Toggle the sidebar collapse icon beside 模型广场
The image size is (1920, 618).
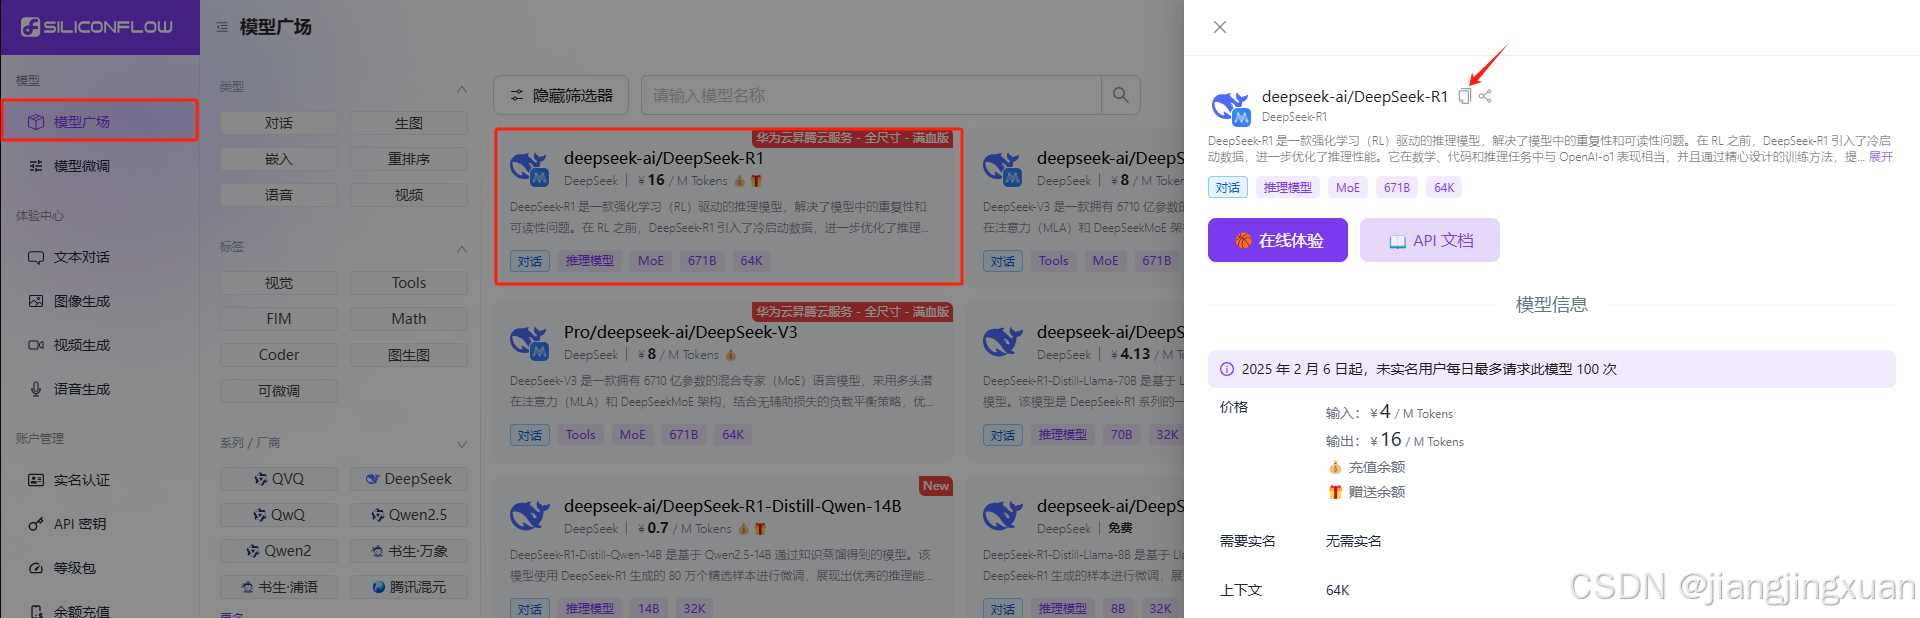[x=222, y=27]
